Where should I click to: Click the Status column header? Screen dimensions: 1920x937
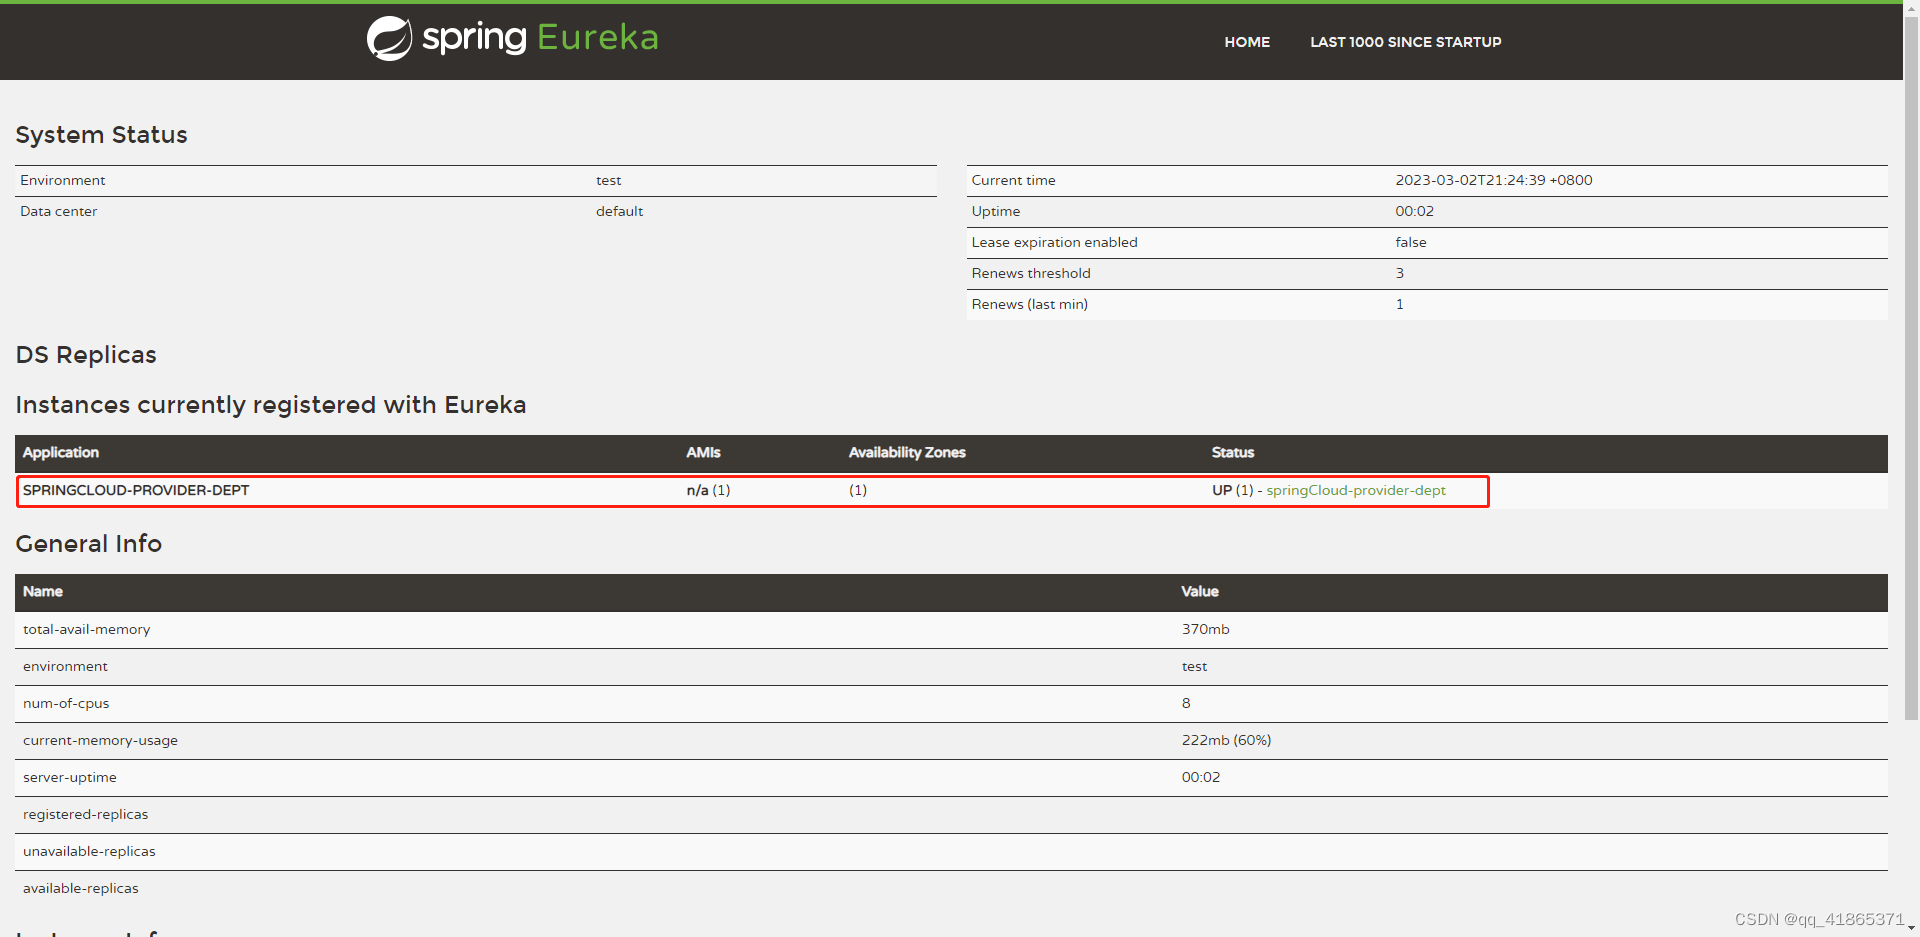pyautogui.click(x=1233, y=452)
